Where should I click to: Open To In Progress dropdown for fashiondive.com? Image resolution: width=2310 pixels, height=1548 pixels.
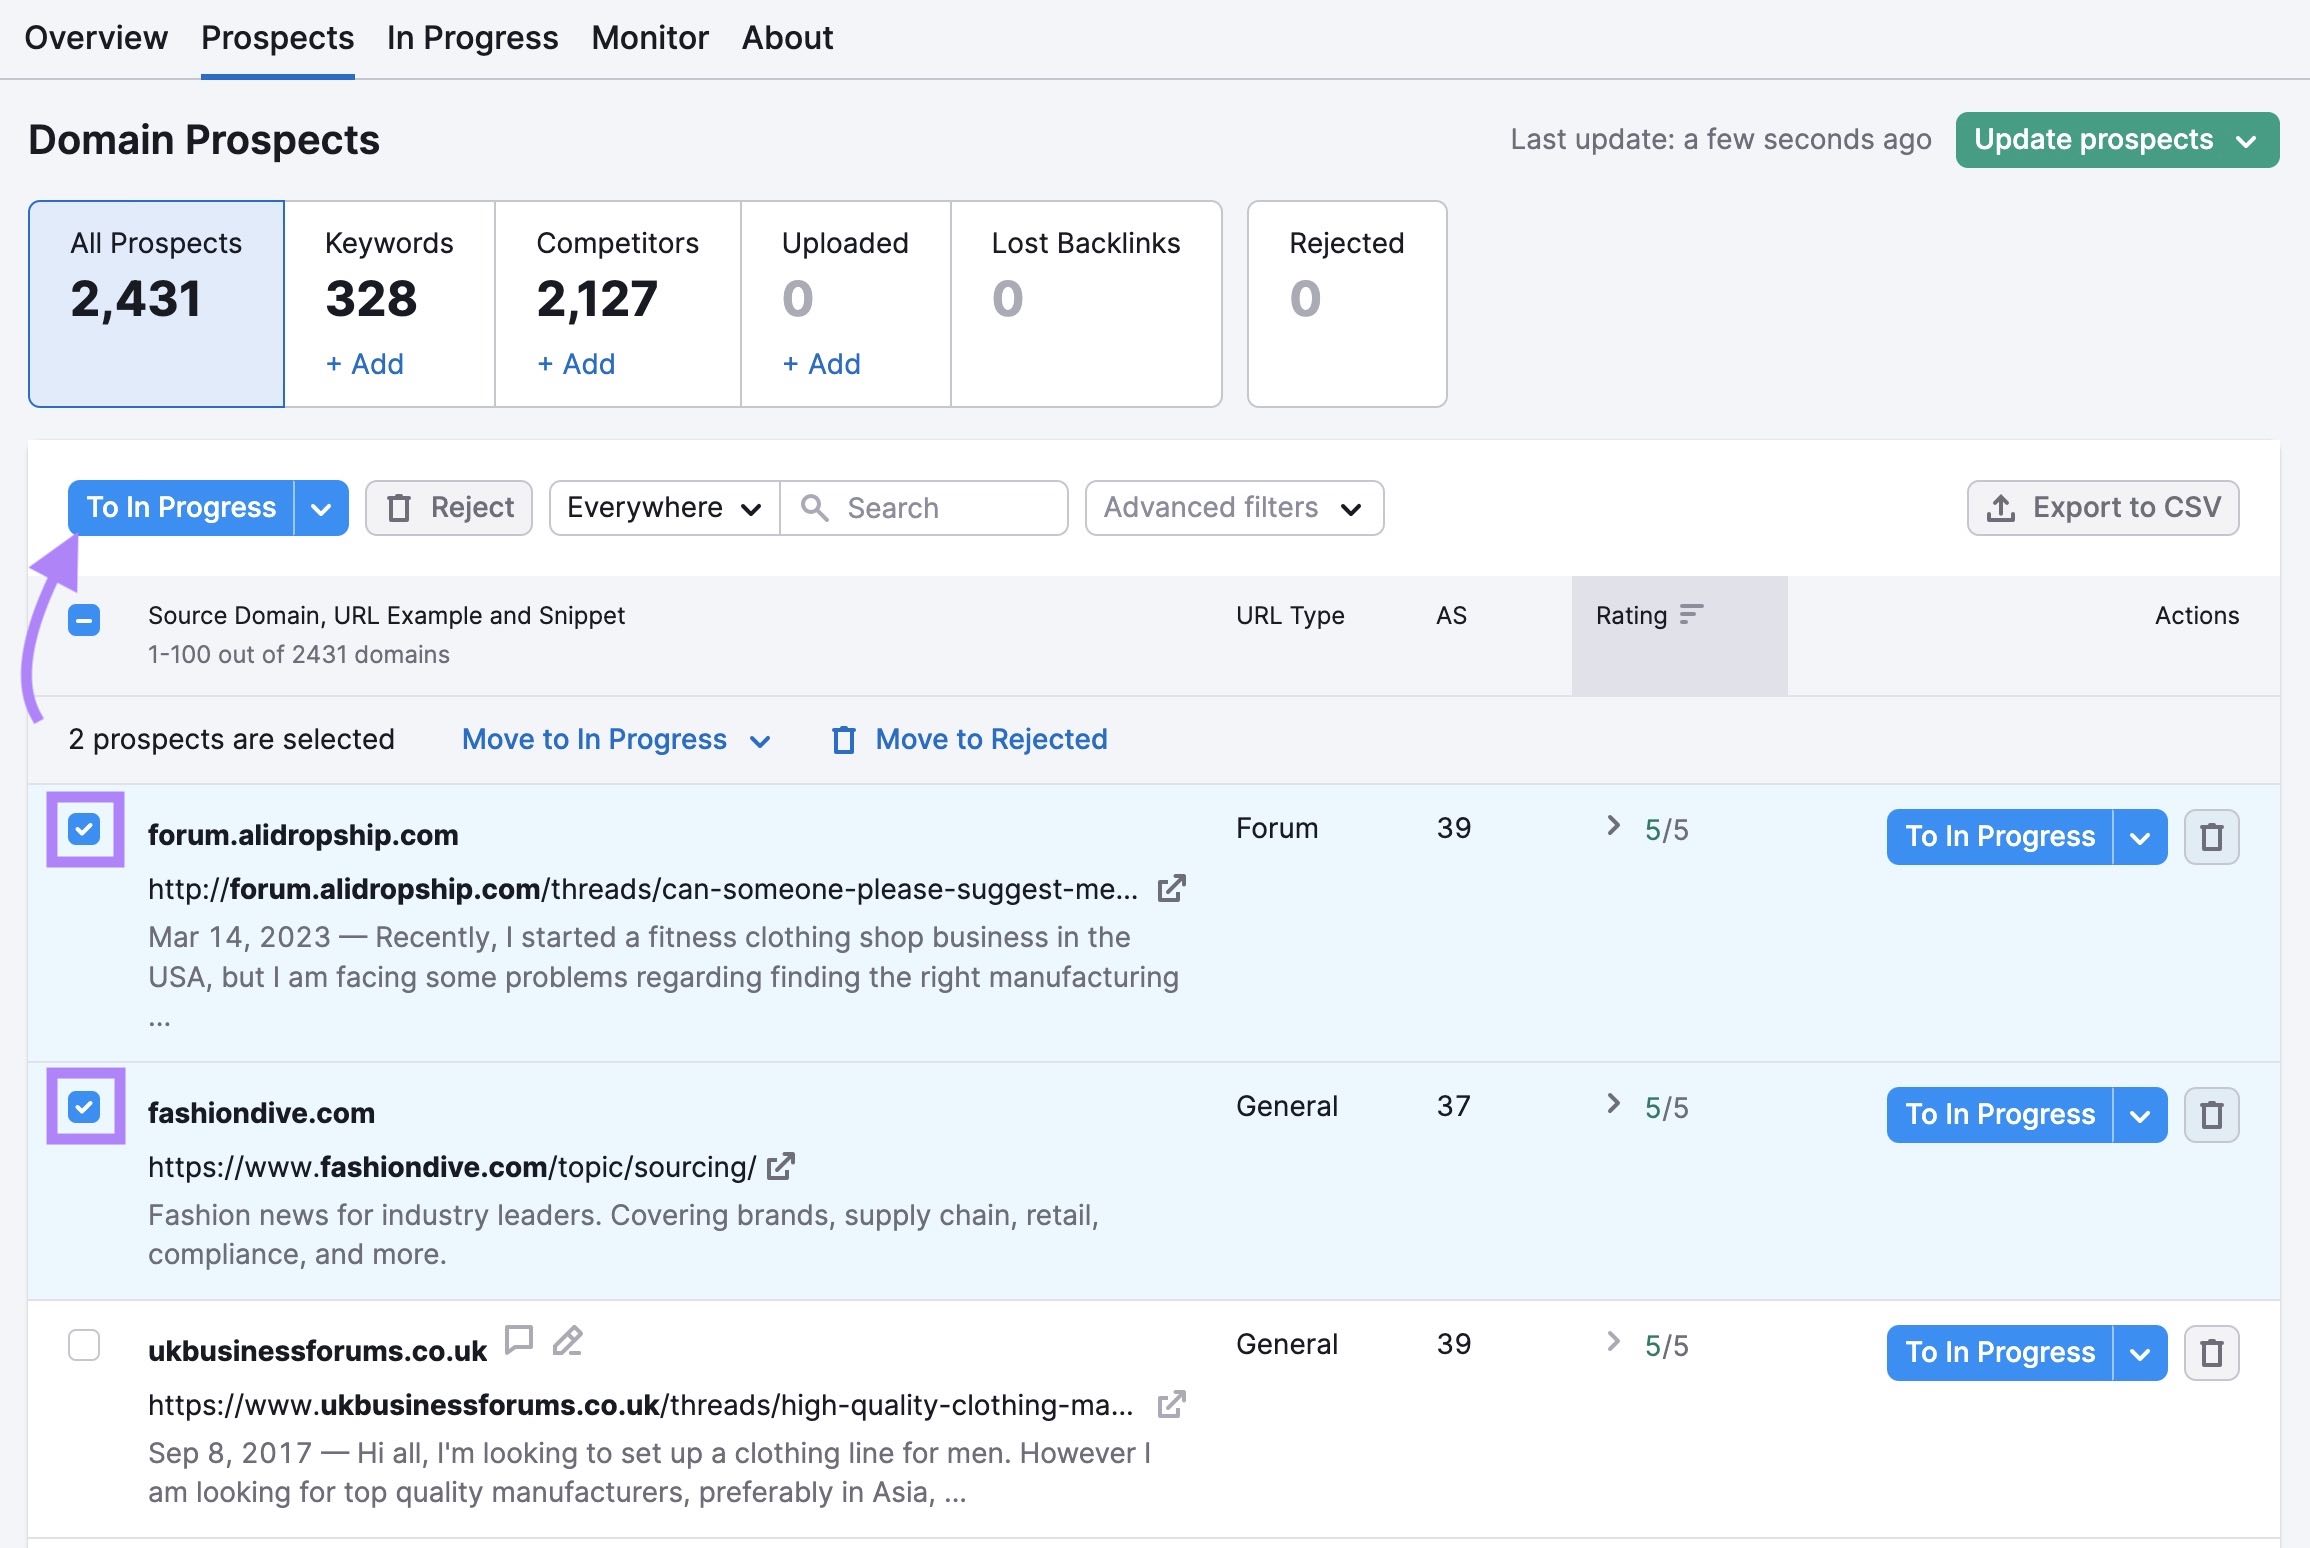point(2140,1115)
